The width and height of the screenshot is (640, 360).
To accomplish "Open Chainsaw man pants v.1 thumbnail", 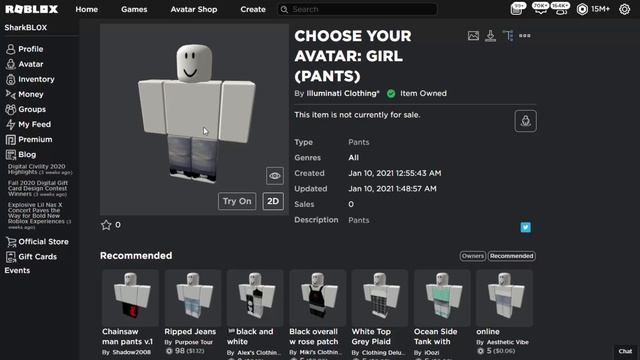I will click(131, 298).
